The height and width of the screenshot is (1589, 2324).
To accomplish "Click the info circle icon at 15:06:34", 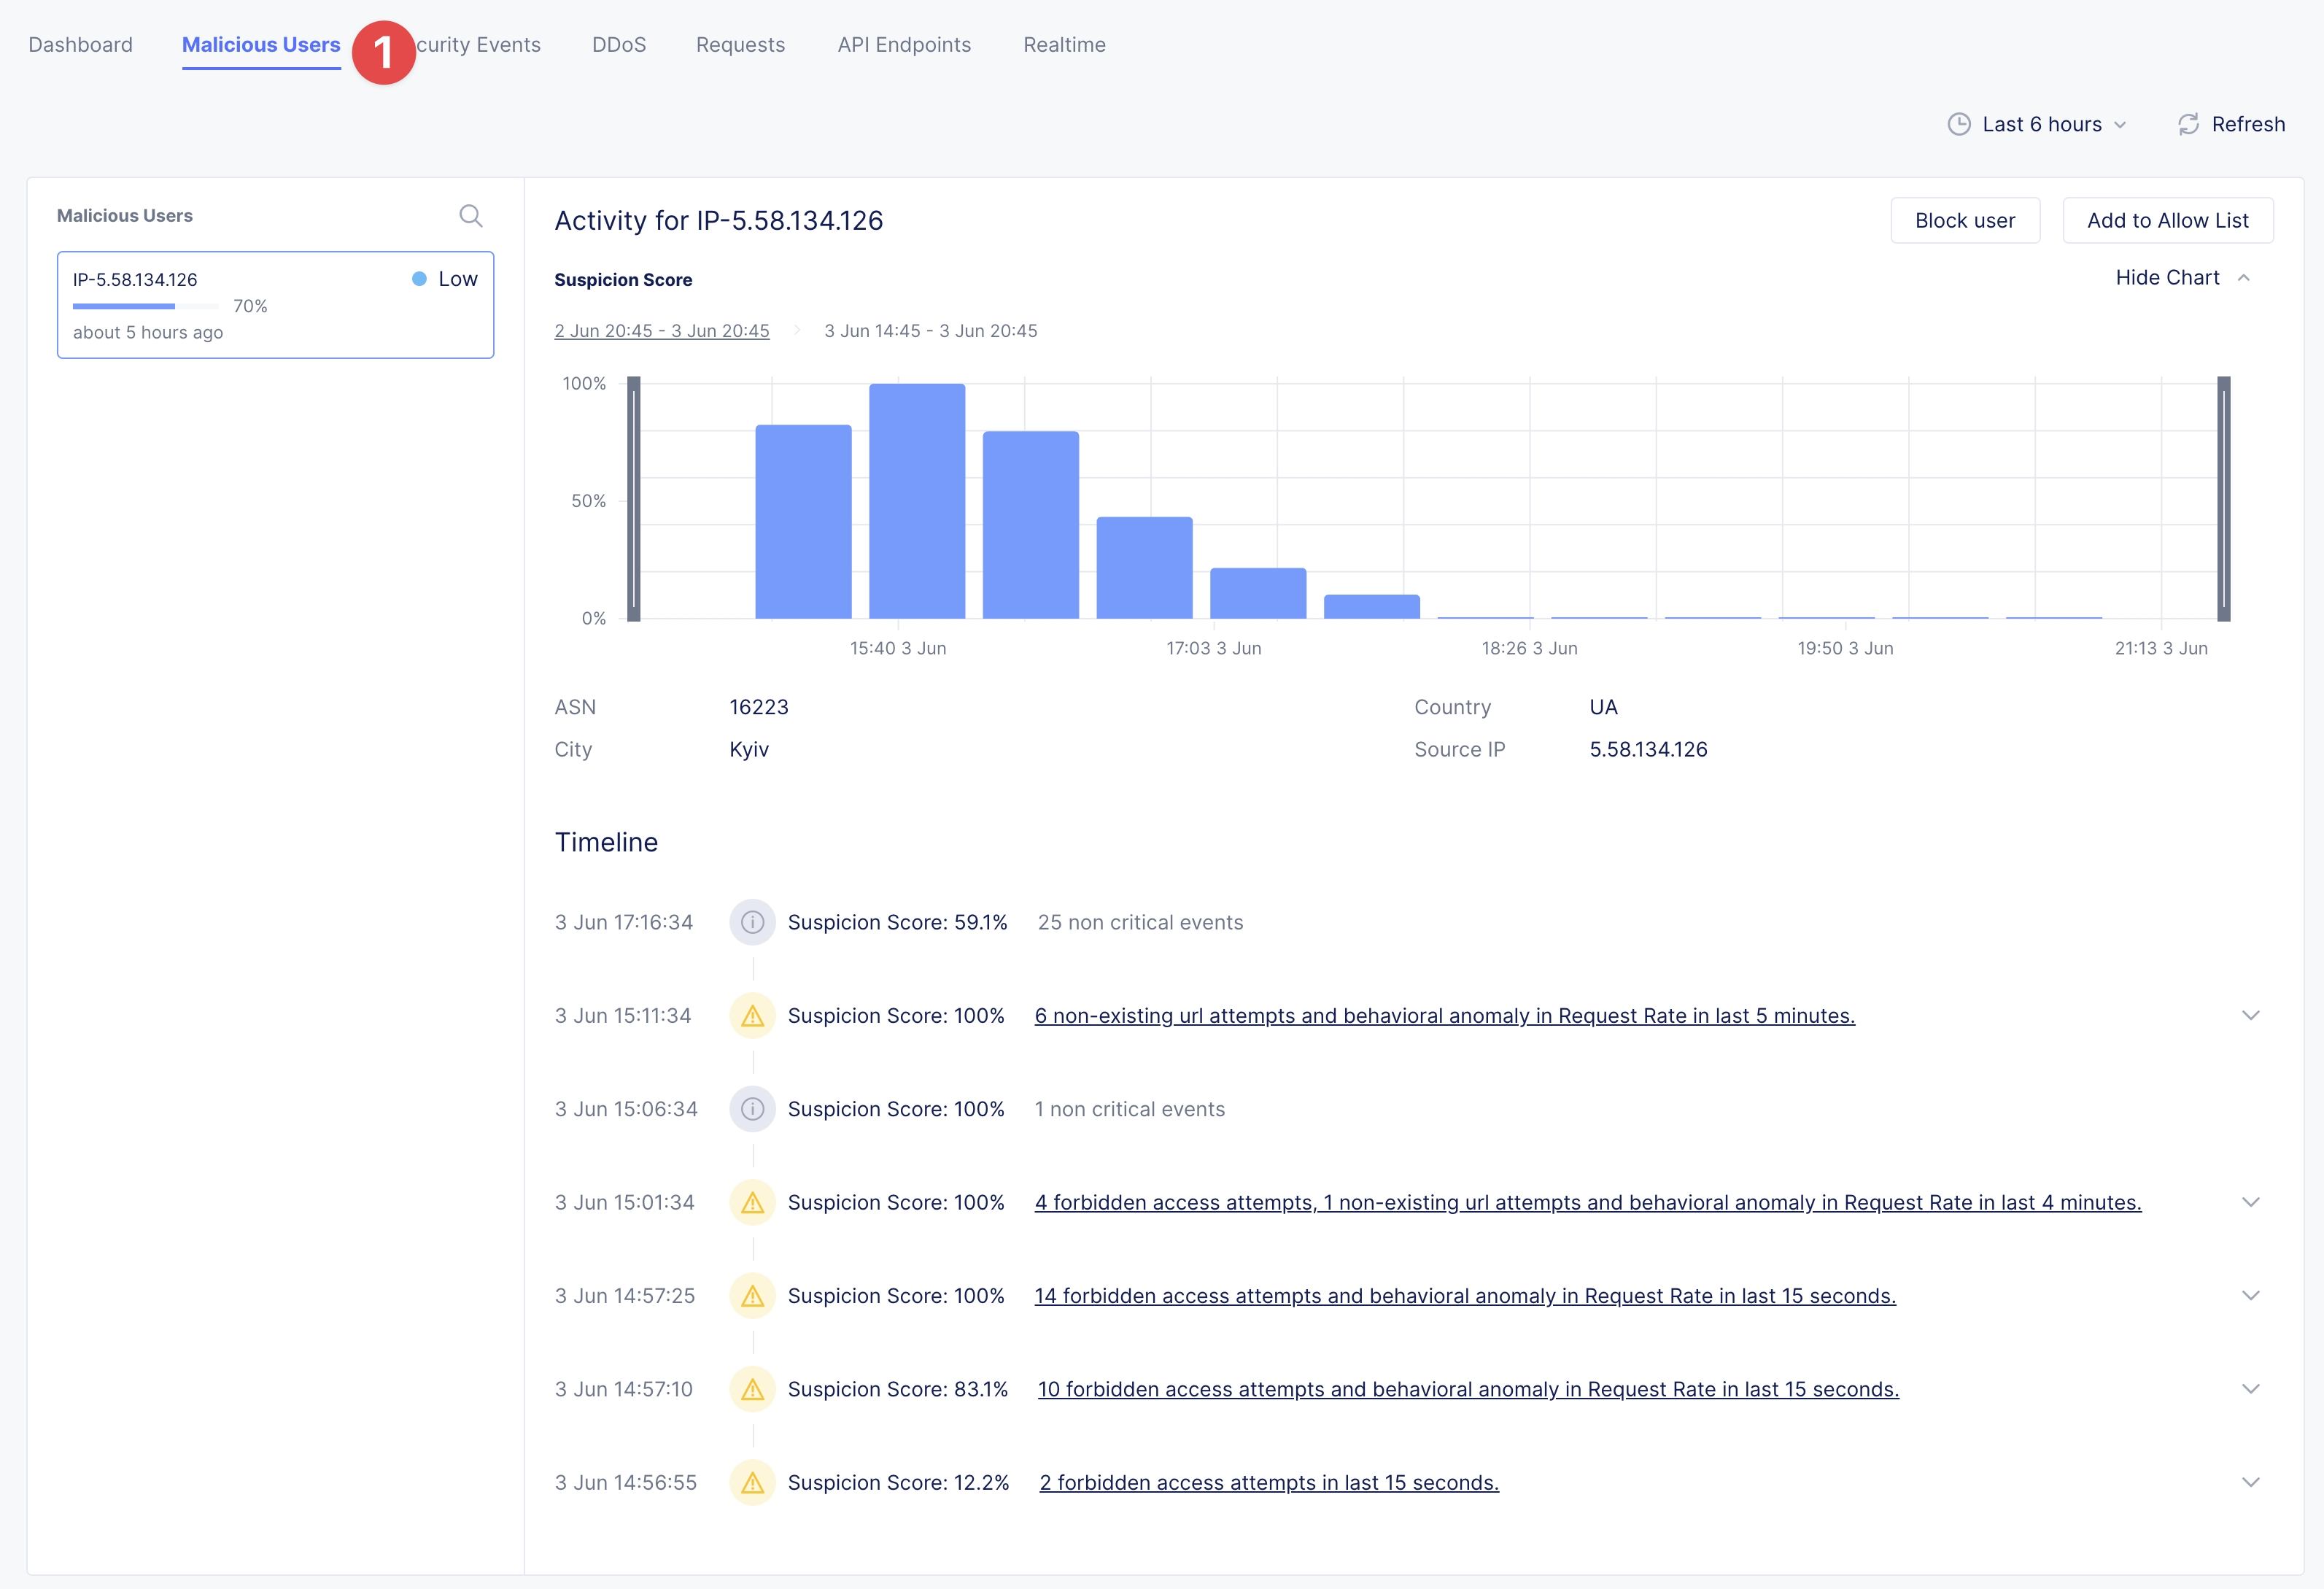I will 751,1107.
